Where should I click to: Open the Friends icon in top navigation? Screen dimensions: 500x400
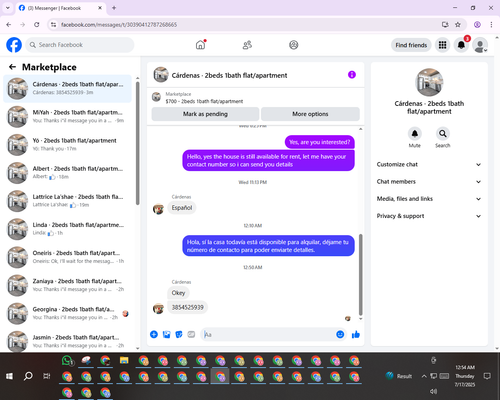(x=247, y=45)
